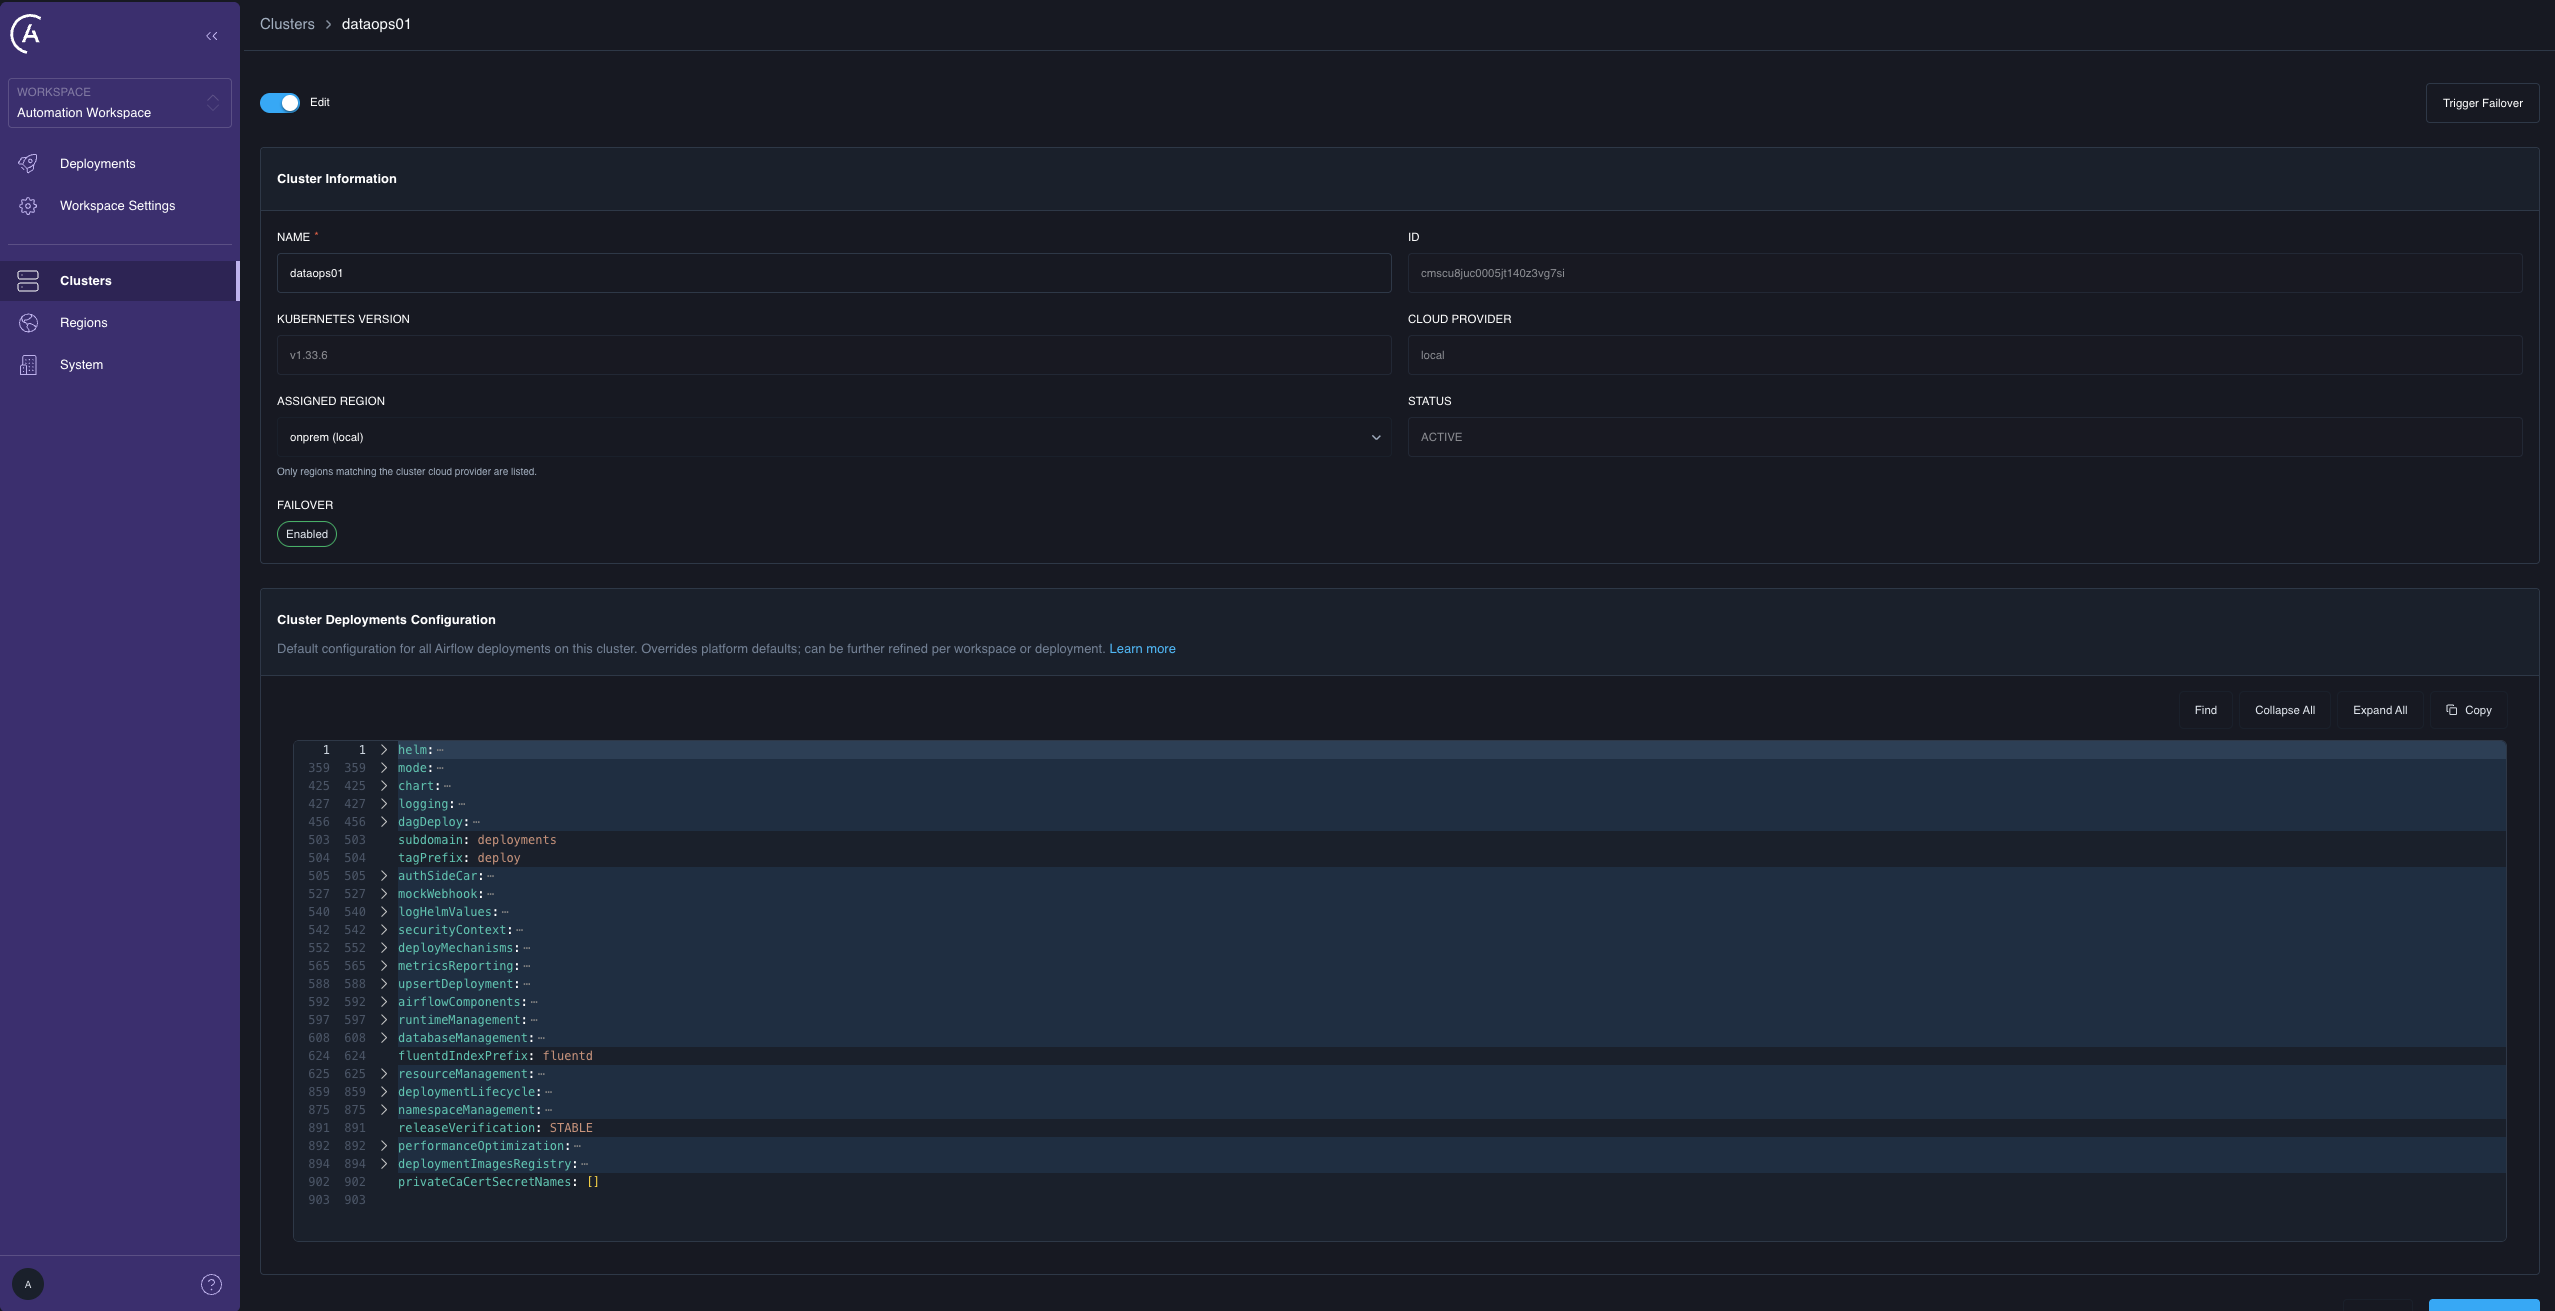Expand the performanceOptimization section
The width and height of the screenshot is (2555, 1311).
[x=384, y=1146]
